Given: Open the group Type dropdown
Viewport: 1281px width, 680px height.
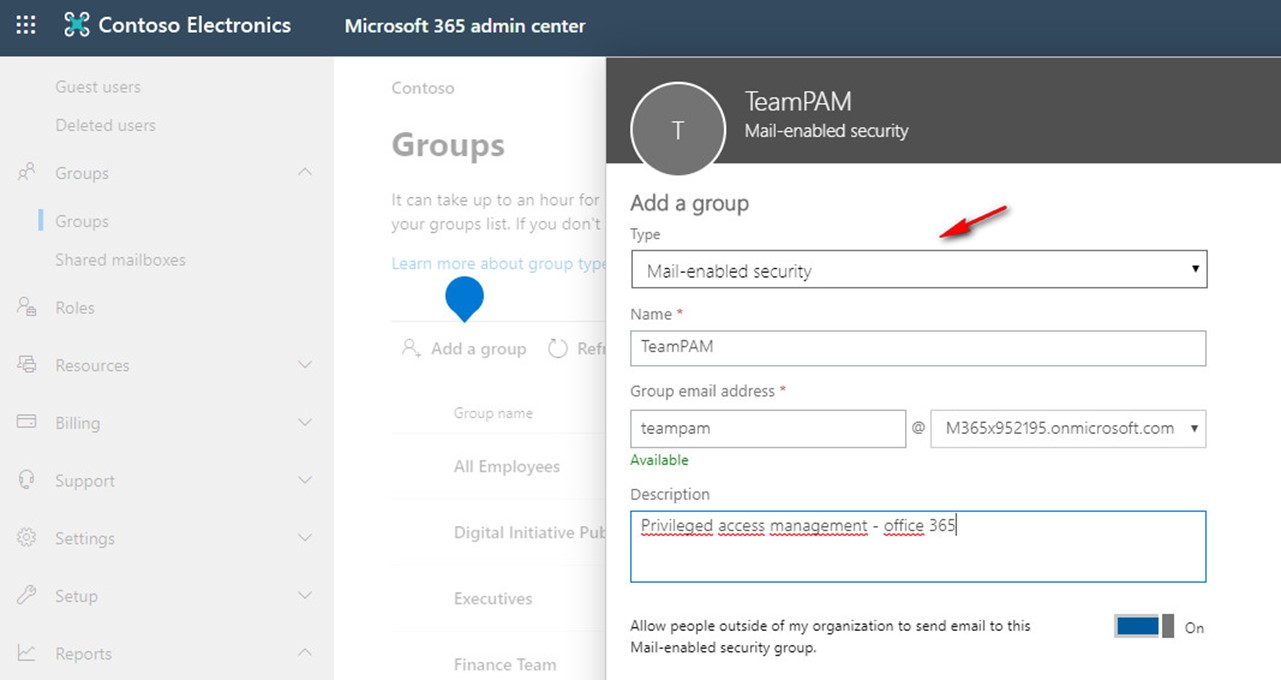Looking at the screenshot, I should click(919, 270).
